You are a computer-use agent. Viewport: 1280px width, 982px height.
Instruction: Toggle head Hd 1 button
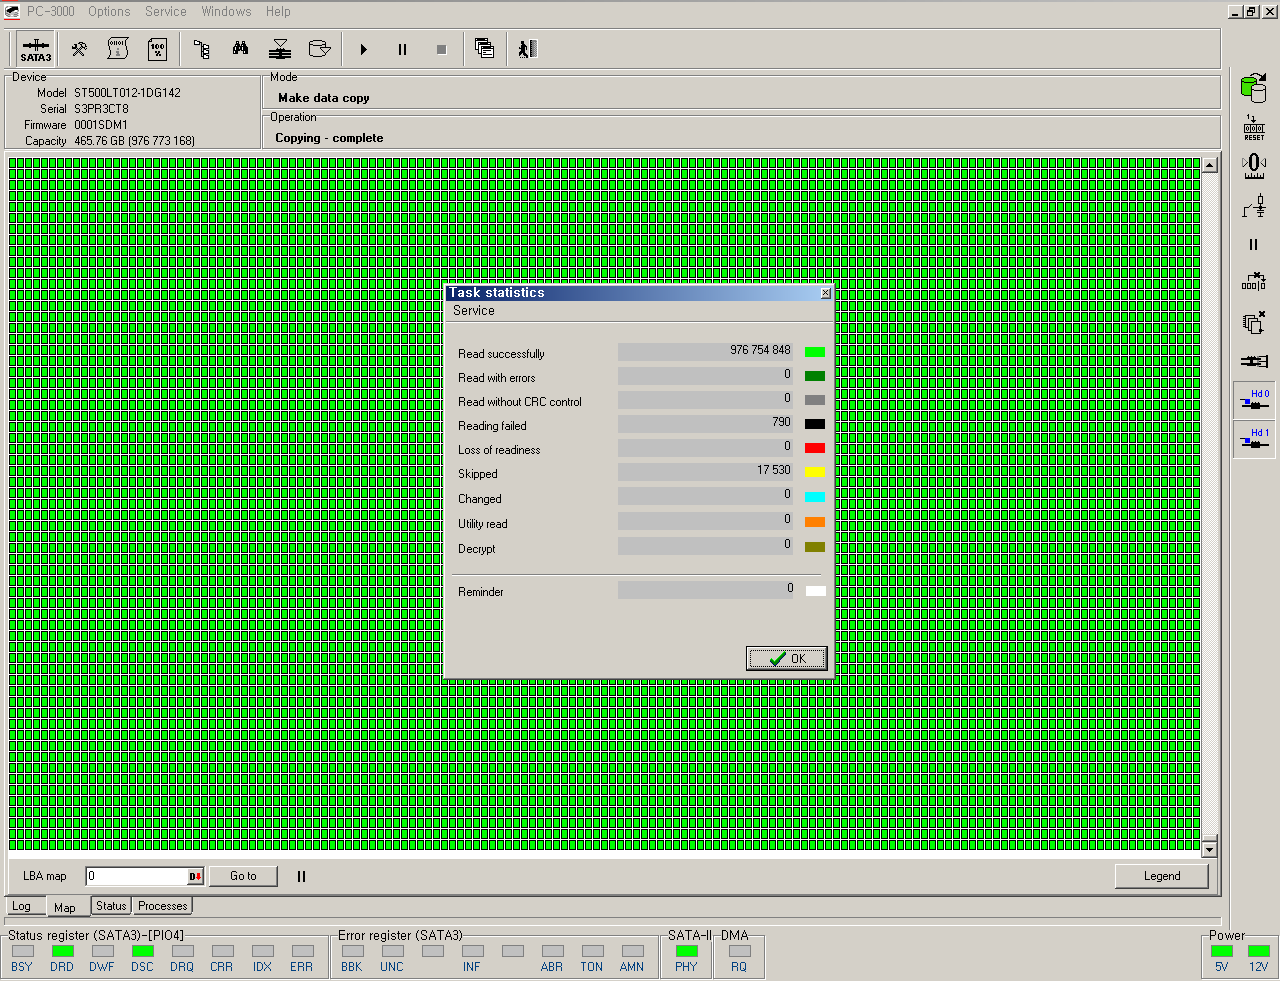pos(1254,439)
